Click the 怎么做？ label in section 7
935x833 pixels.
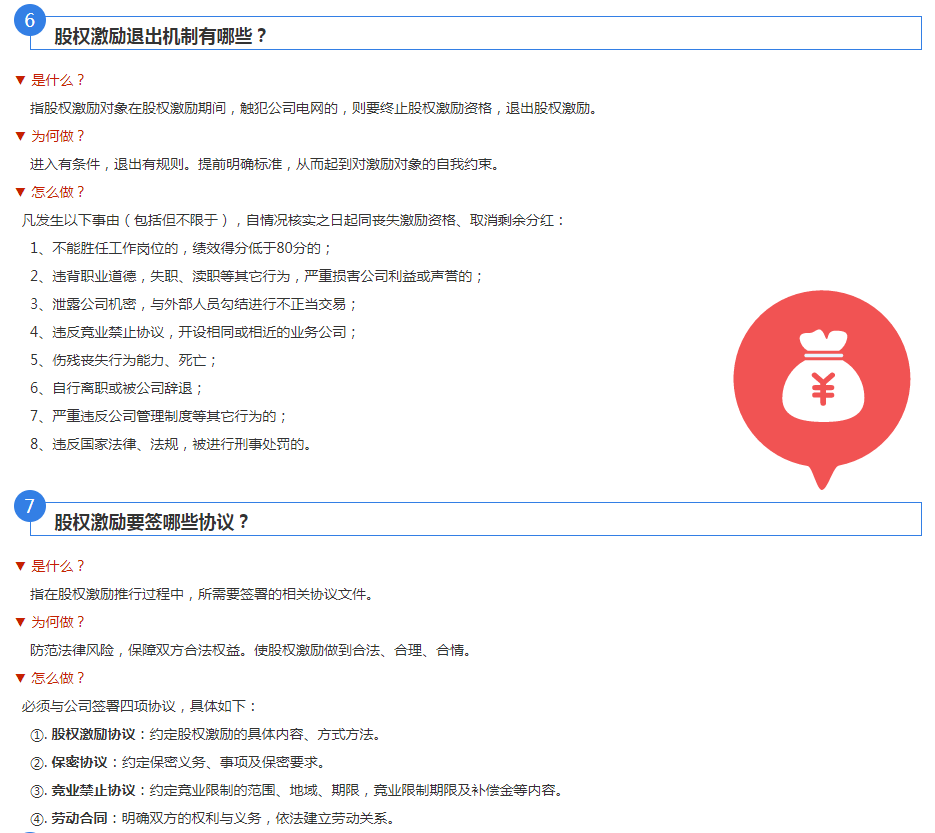58,678
